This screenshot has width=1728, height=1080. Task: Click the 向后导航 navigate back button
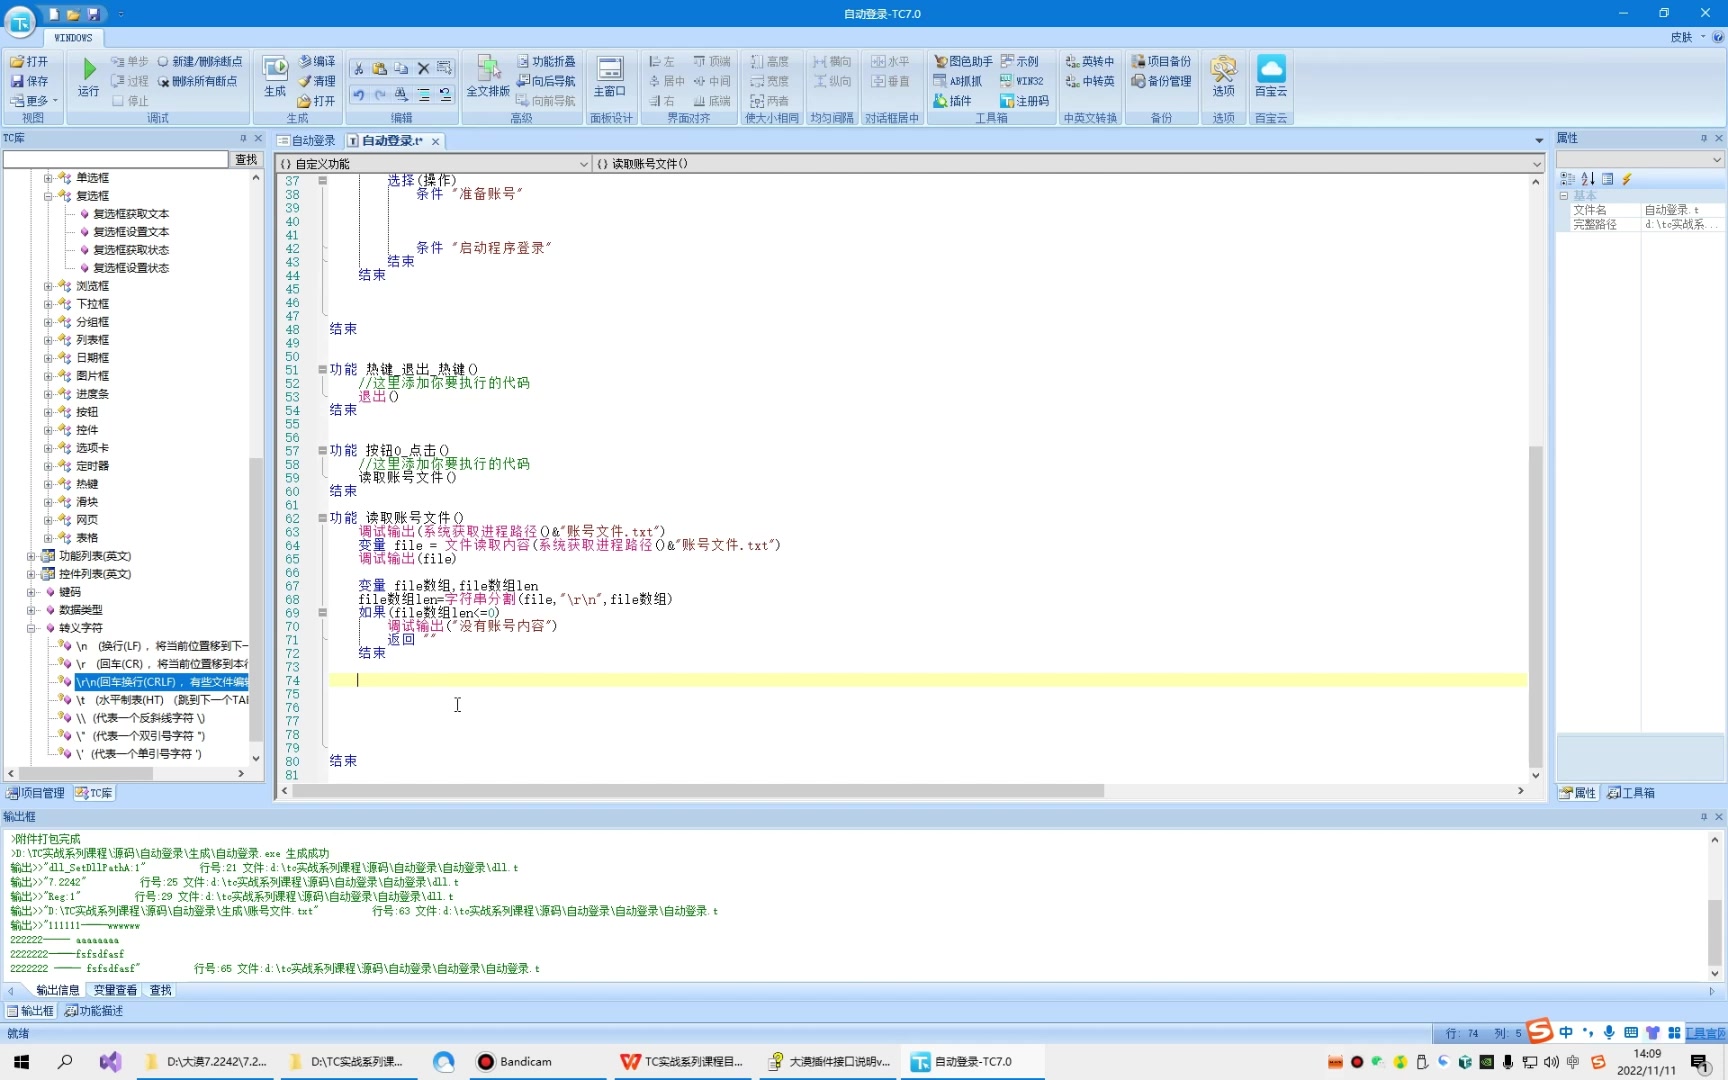tap(546, 81)
